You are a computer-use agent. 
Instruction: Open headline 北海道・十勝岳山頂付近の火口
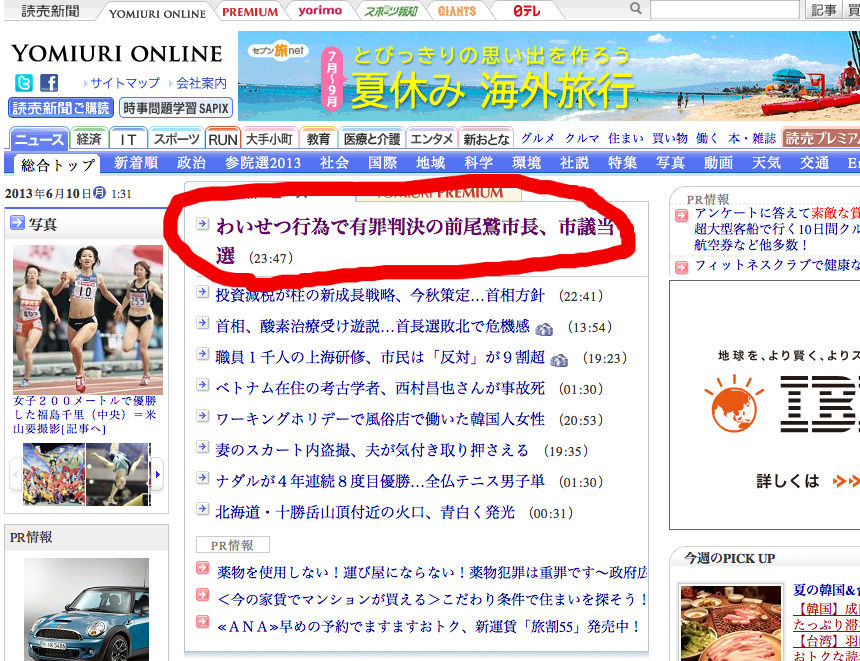(365, 512)
